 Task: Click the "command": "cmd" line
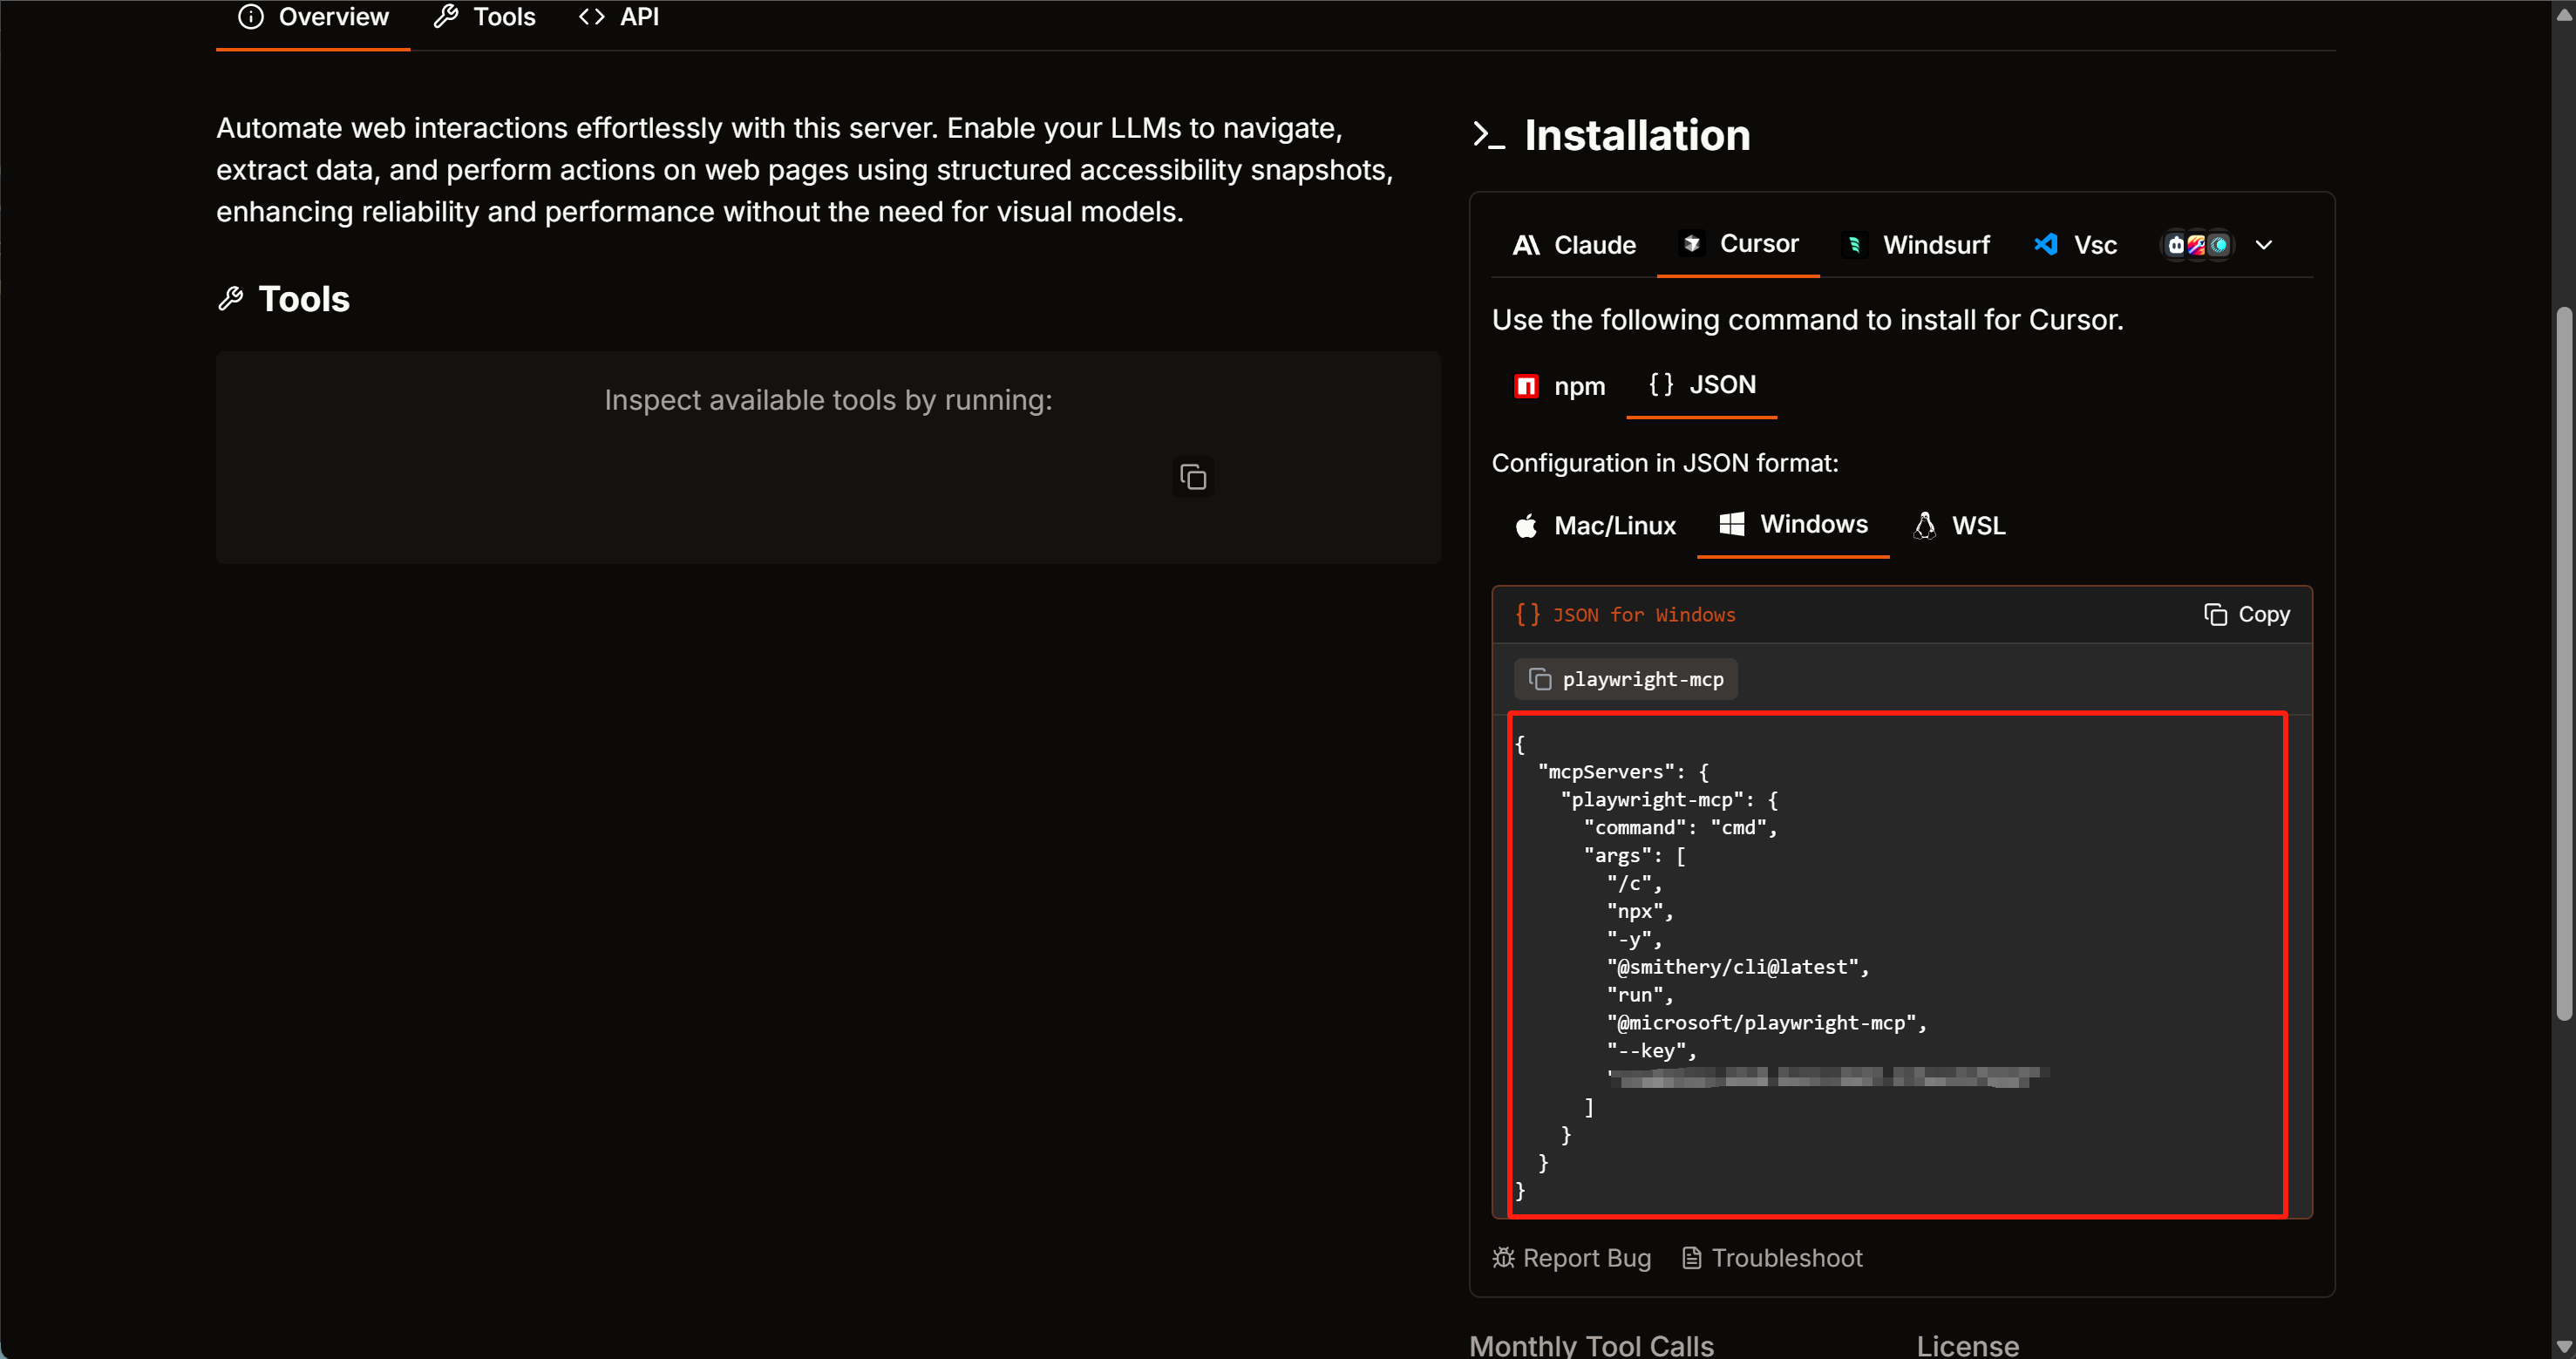[x=1681, y=828]
